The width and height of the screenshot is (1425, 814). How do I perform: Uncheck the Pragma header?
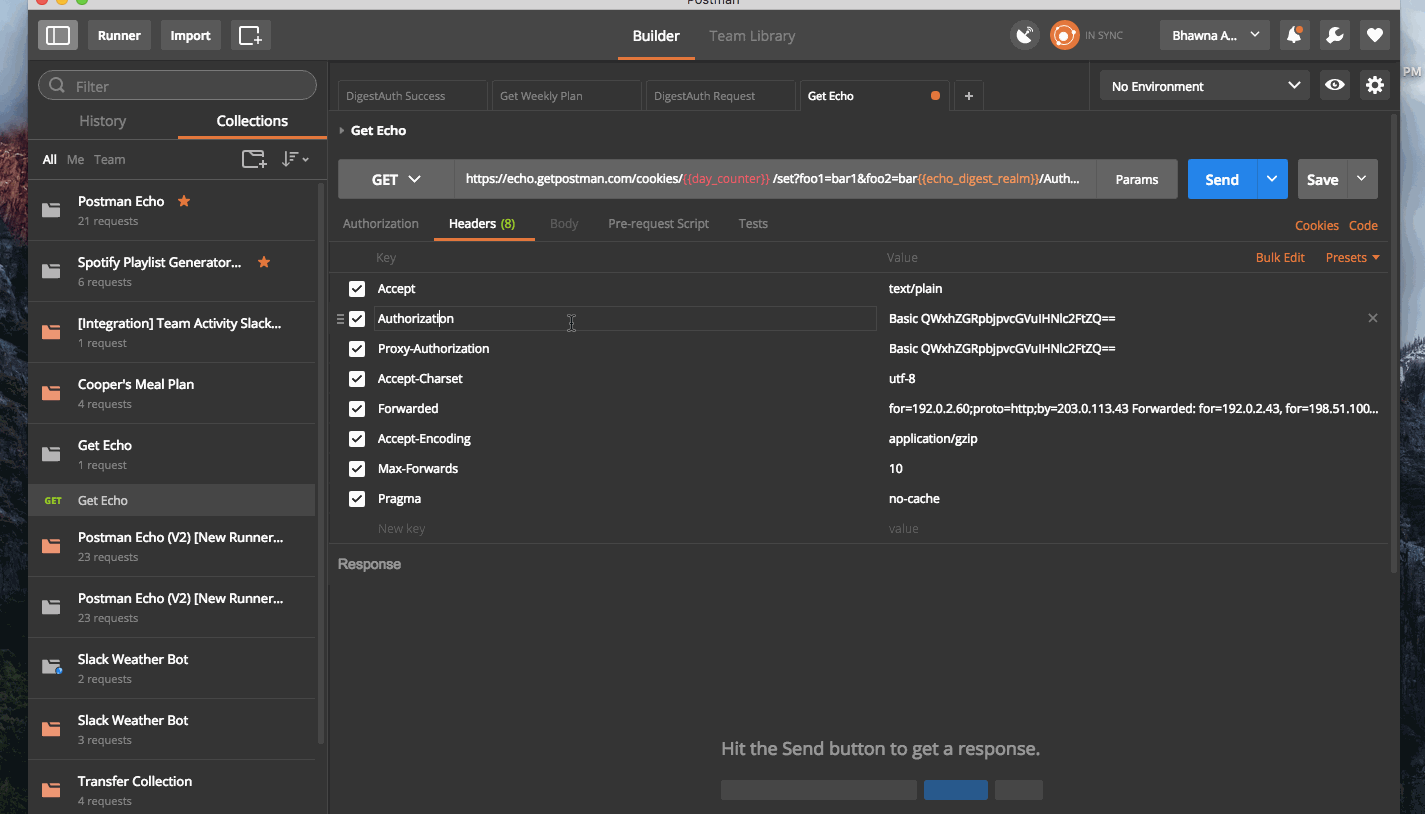coord(357,499)
